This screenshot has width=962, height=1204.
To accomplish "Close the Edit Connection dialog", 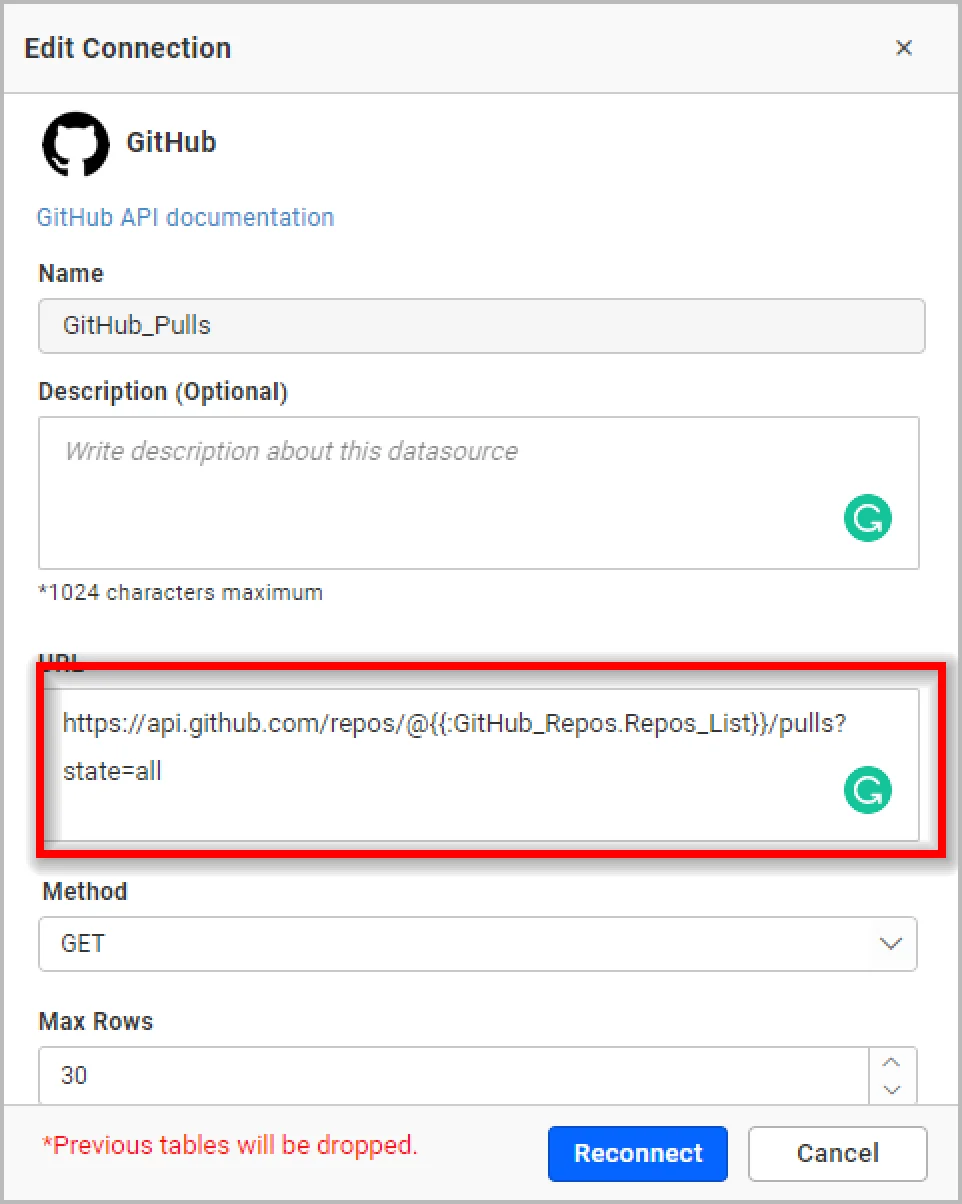I will pyautogui.click(x=903, y=48).
